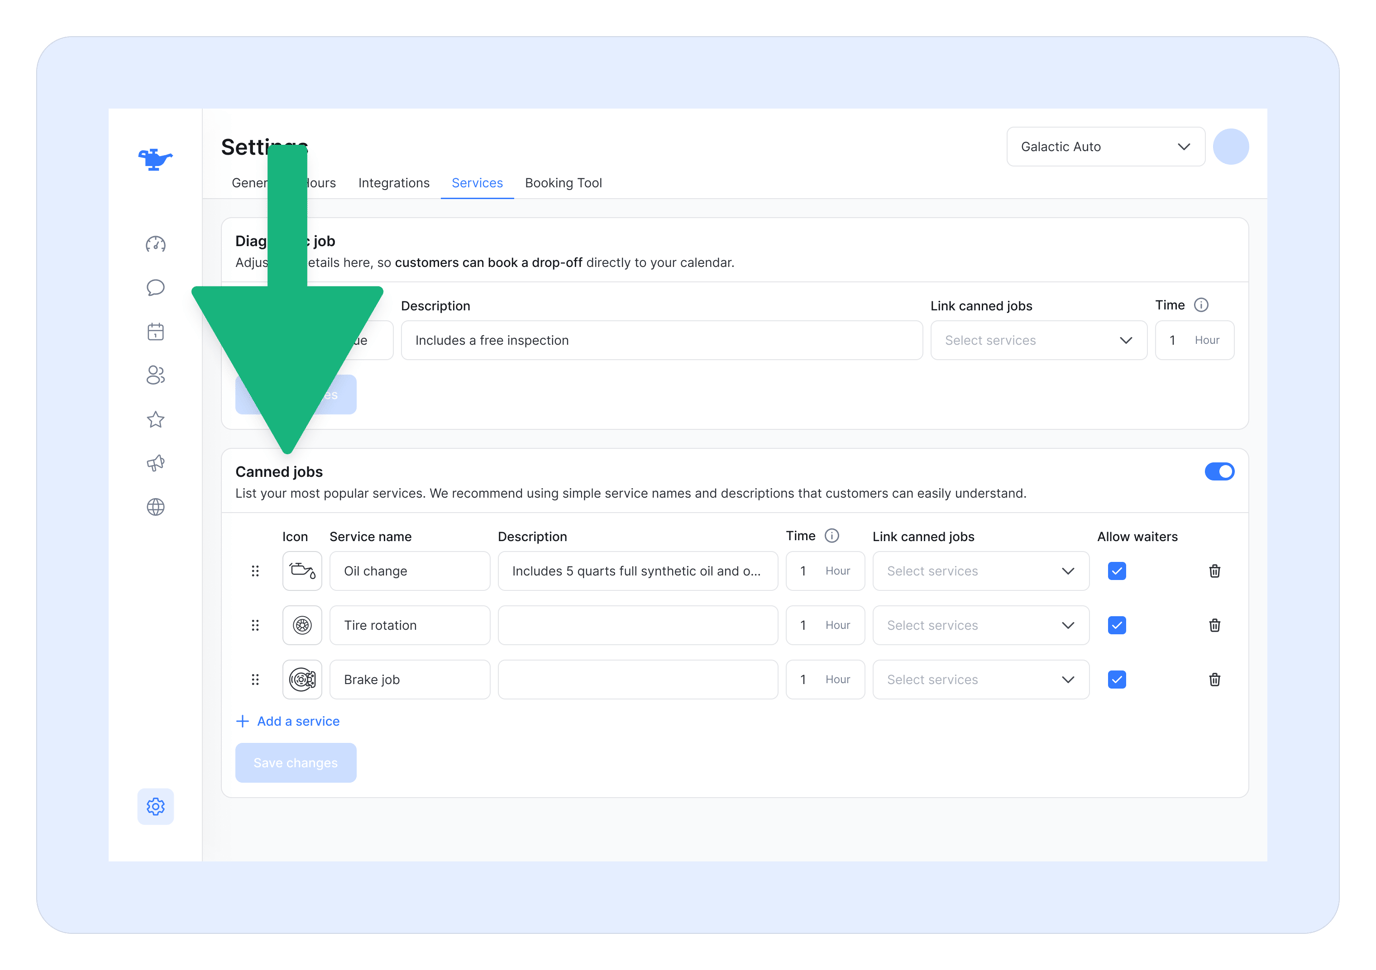Open the marketing megaphone icon in sidebar
The width and height of the screenshot is (1376, 970).
tap(155, 463)
